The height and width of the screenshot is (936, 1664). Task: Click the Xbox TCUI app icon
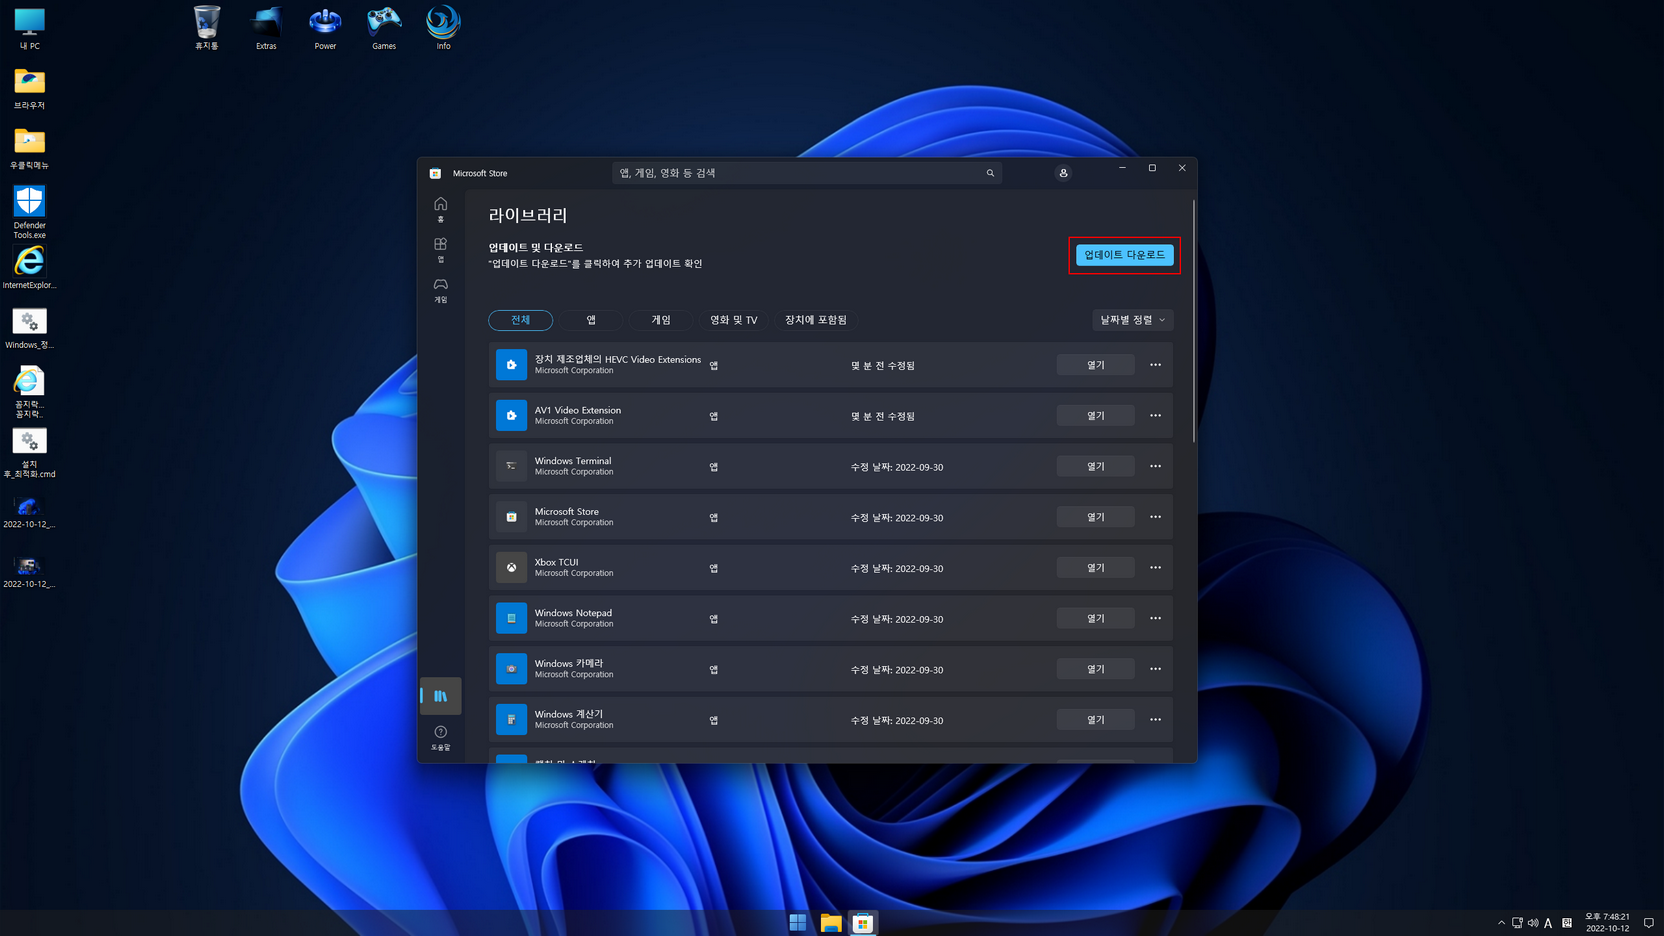[x=511, y=567]
